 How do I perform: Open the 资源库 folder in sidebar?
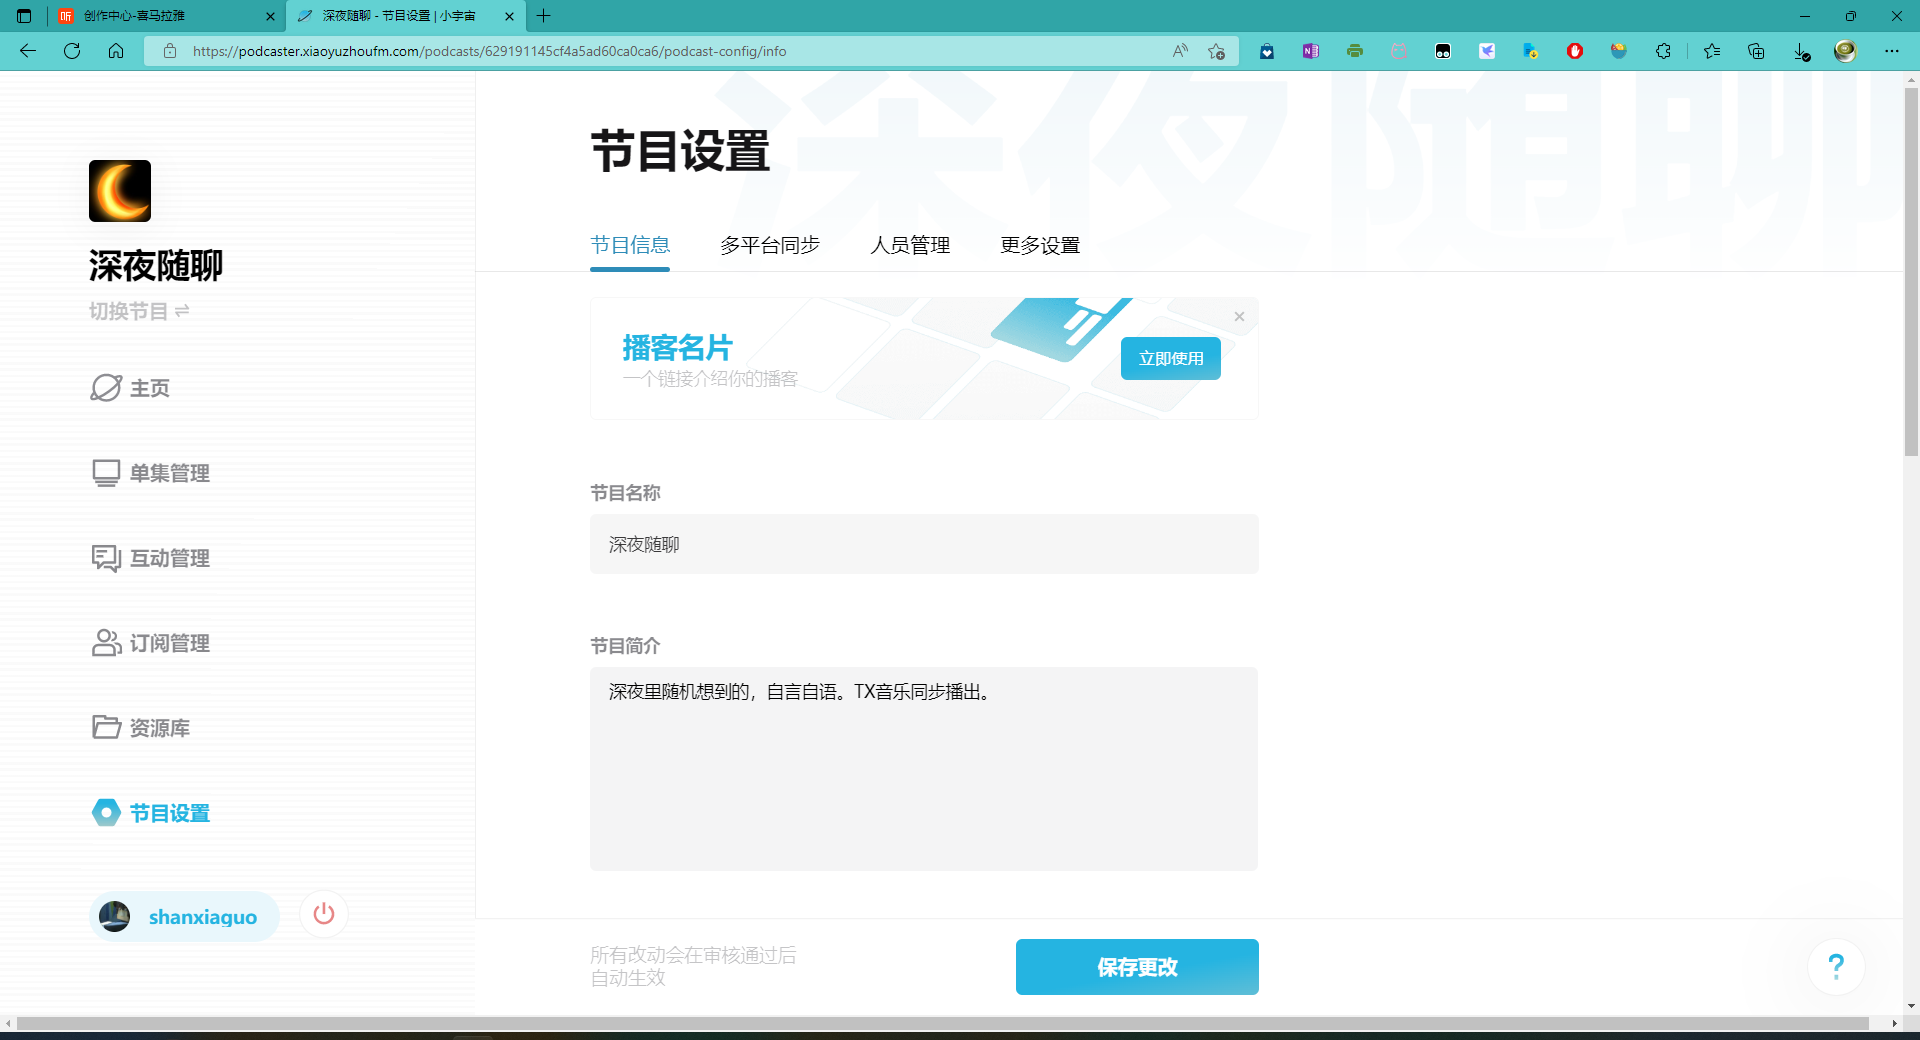[x=106, y=728]
